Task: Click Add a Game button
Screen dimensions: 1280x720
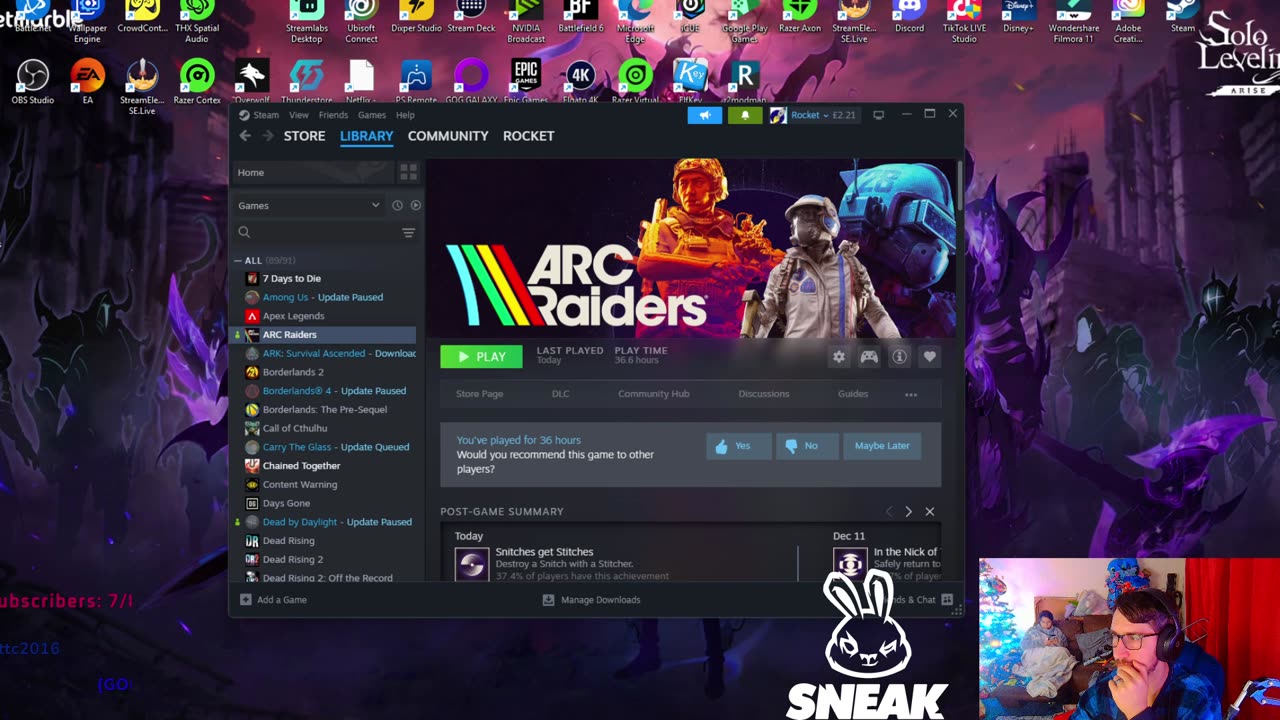Action: [x=273, y=600]
